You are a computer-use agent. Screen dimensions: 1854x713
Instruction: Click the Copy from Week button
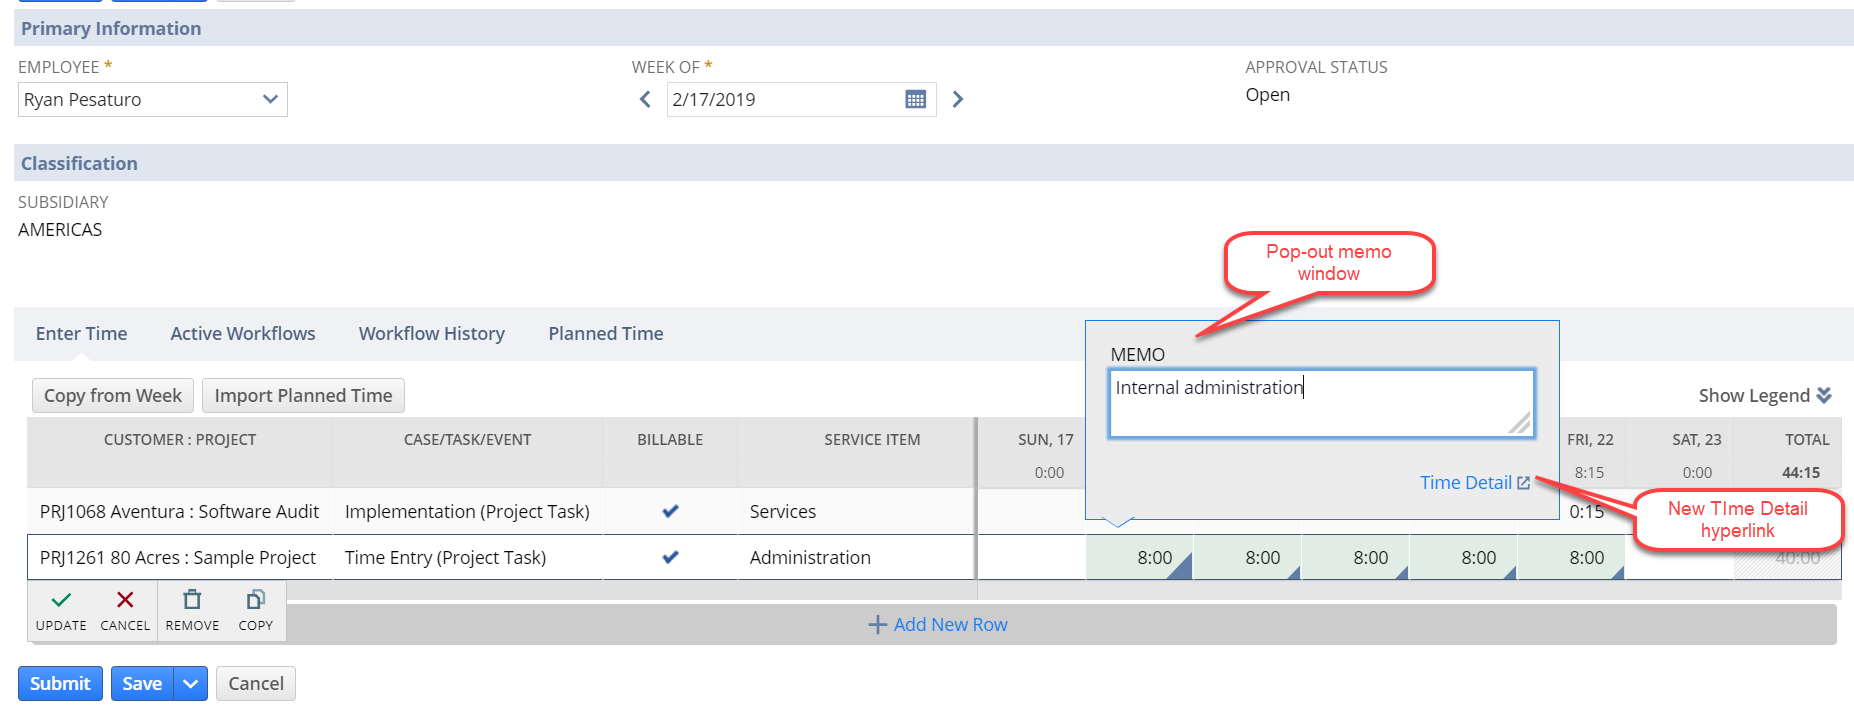coord(113,396)
